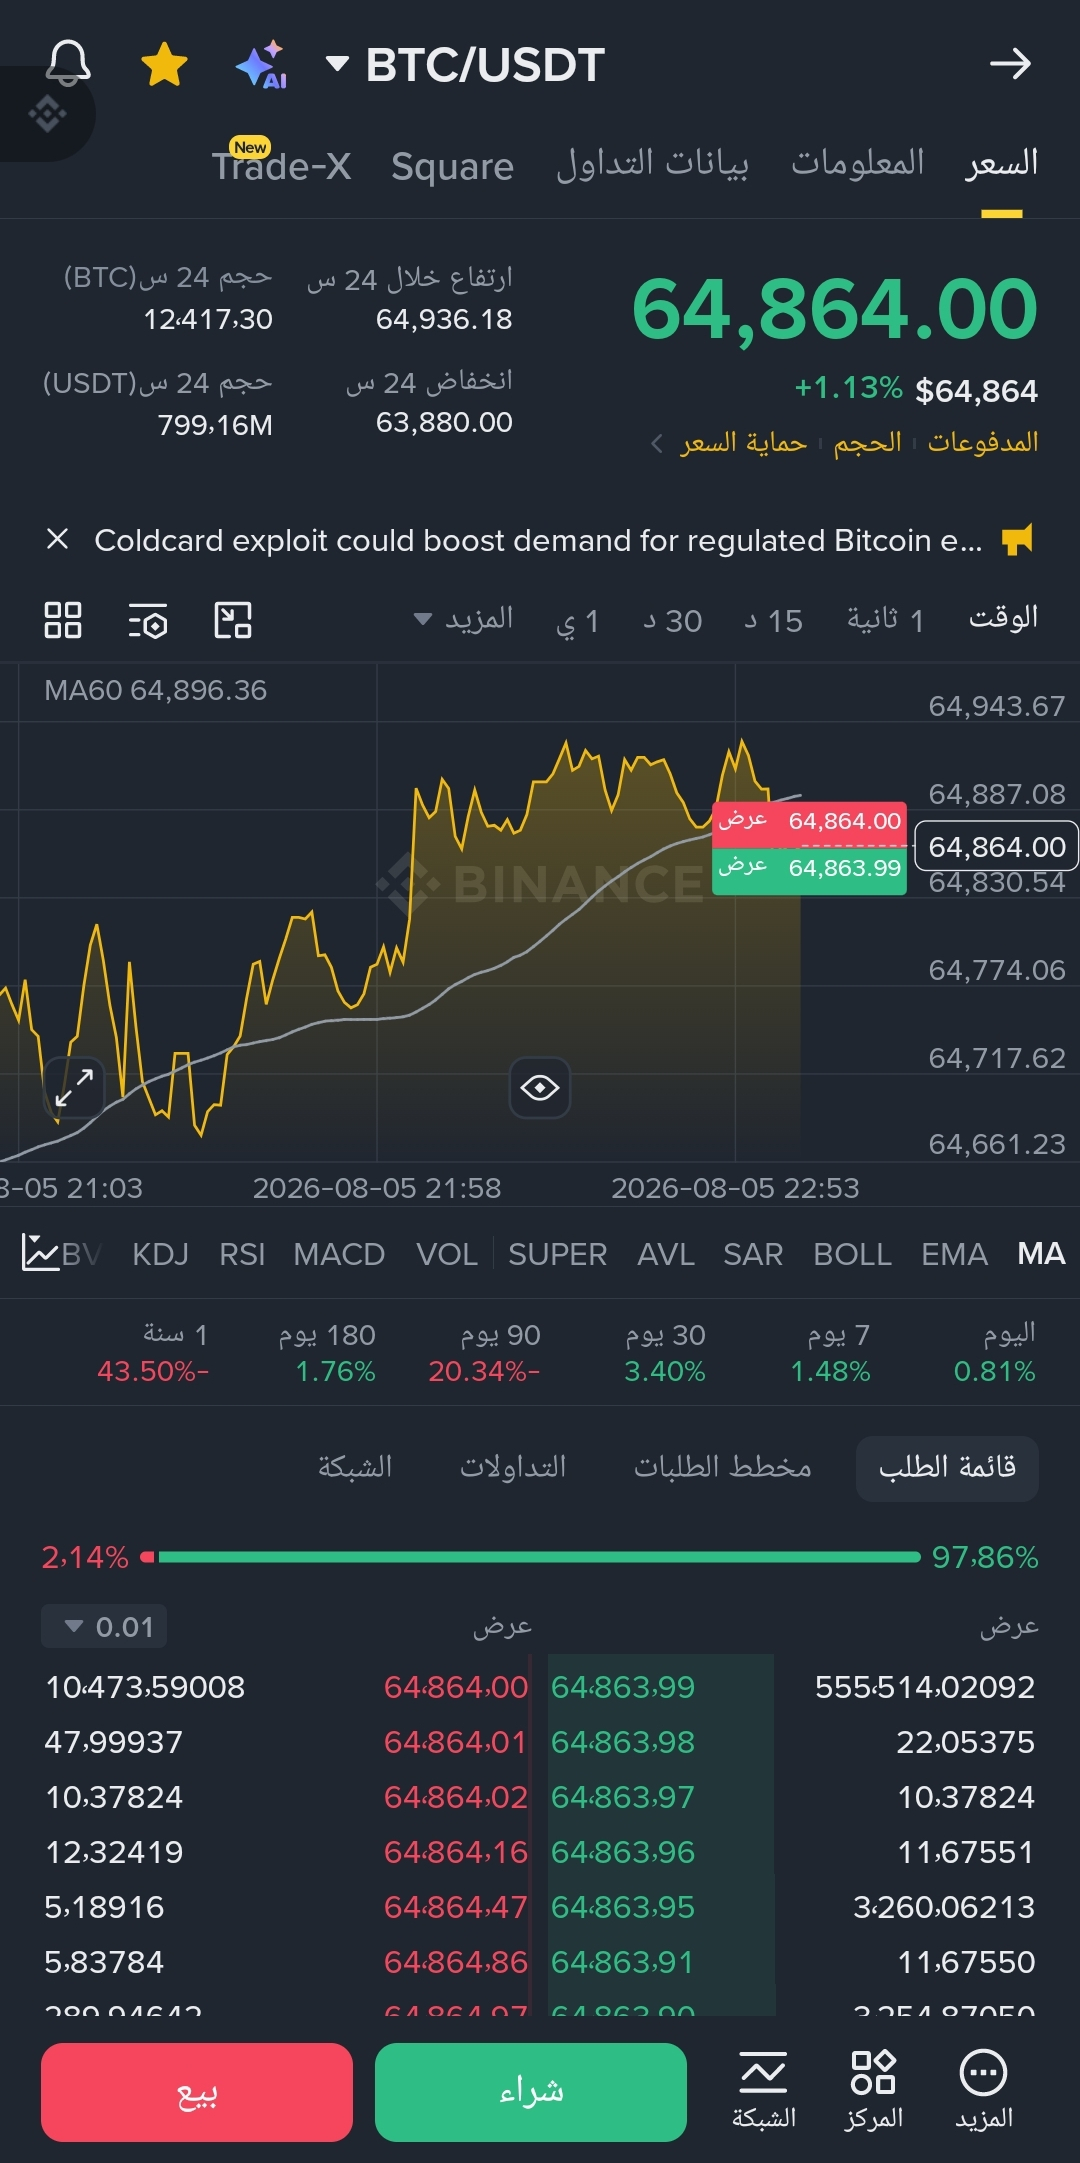The width and height of the screenshot is (1080, 2163).
Task: Expand the المزيد timeframe dropdown
Action: click(463, 619)
